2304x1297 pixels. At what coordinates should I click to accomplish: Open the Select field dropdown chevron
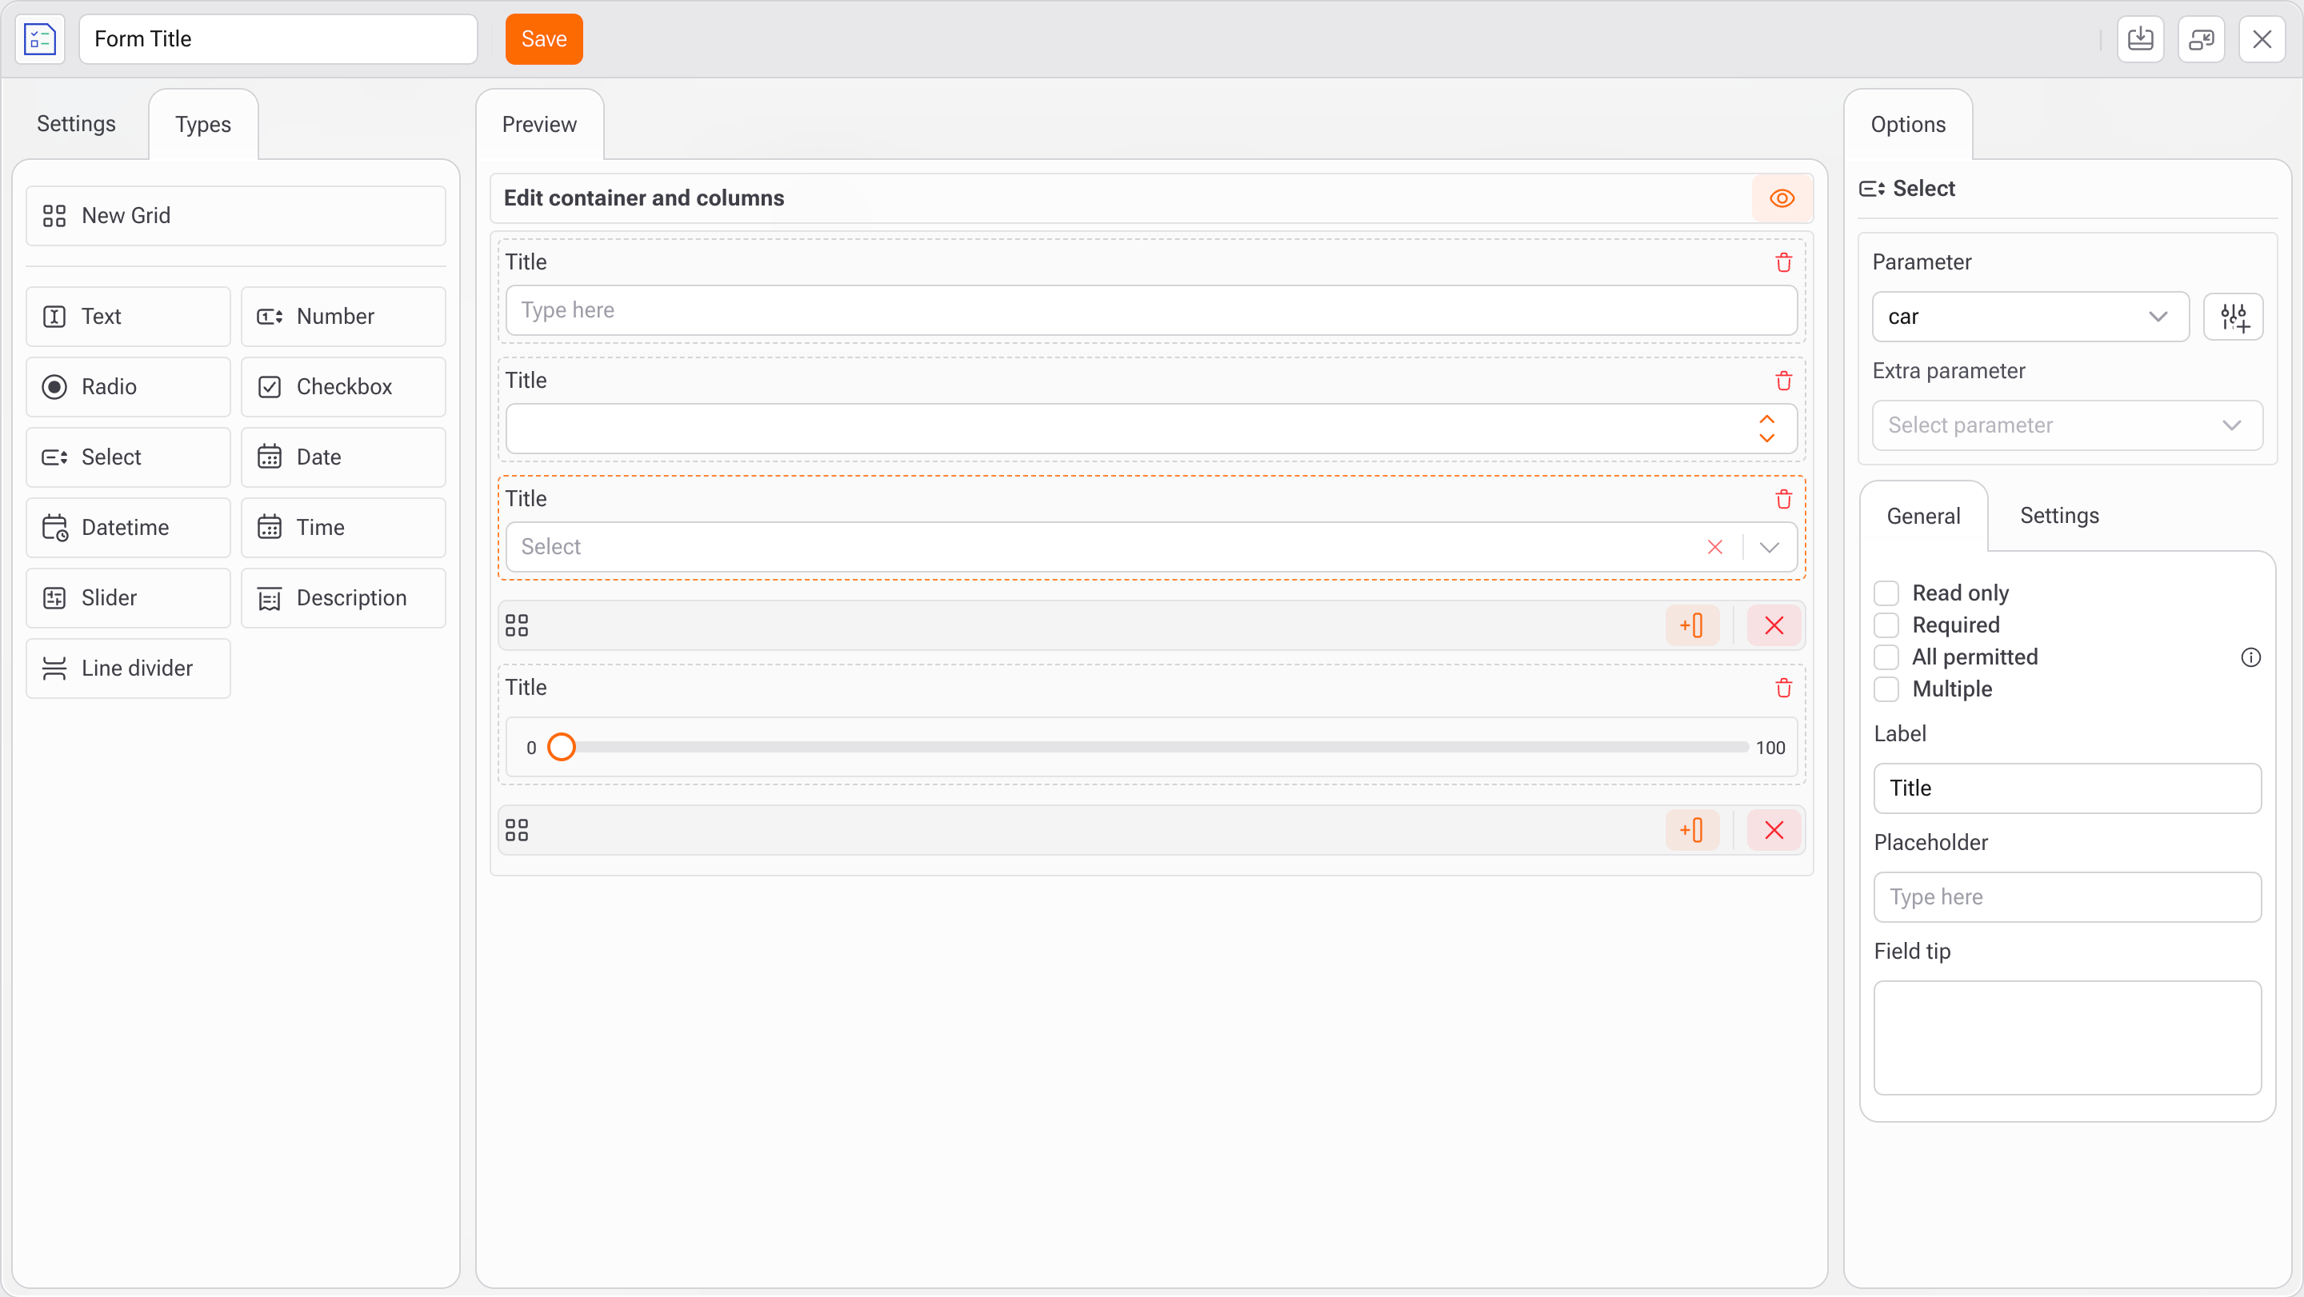click(1769, 547)
